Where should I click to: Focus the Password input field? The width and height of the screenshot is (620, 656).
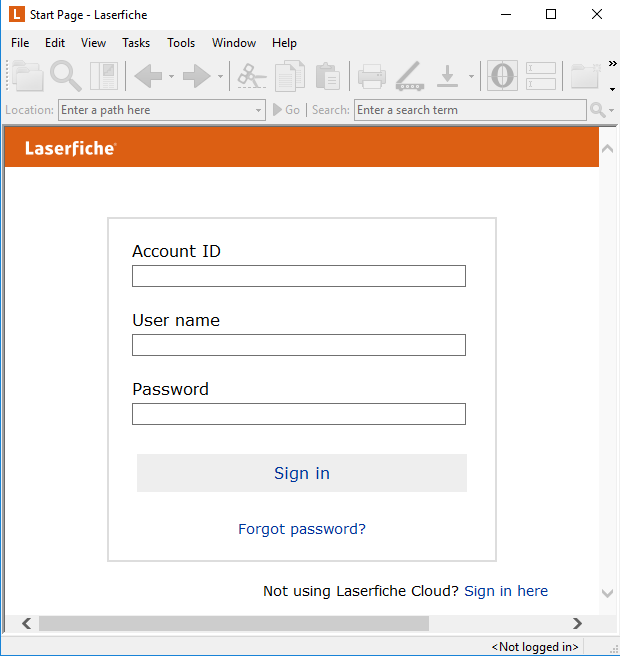point(299,414)
